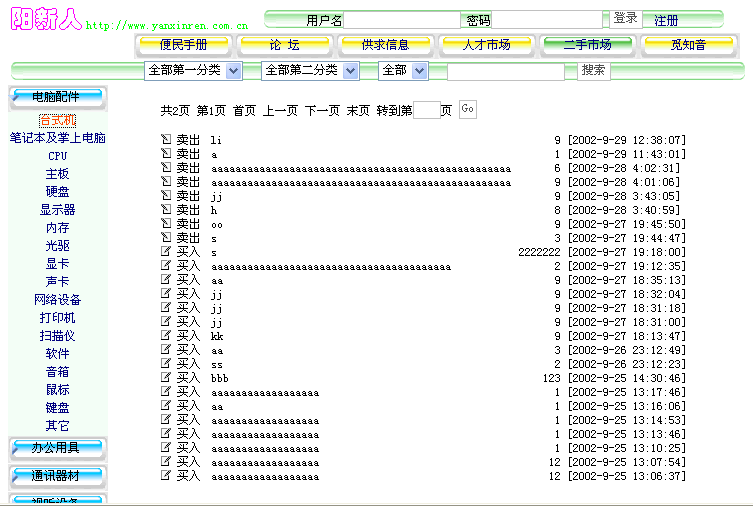Expand the 办公用具 sidebar category
This screenshot has width=753, height=506.
click(56, 447)
